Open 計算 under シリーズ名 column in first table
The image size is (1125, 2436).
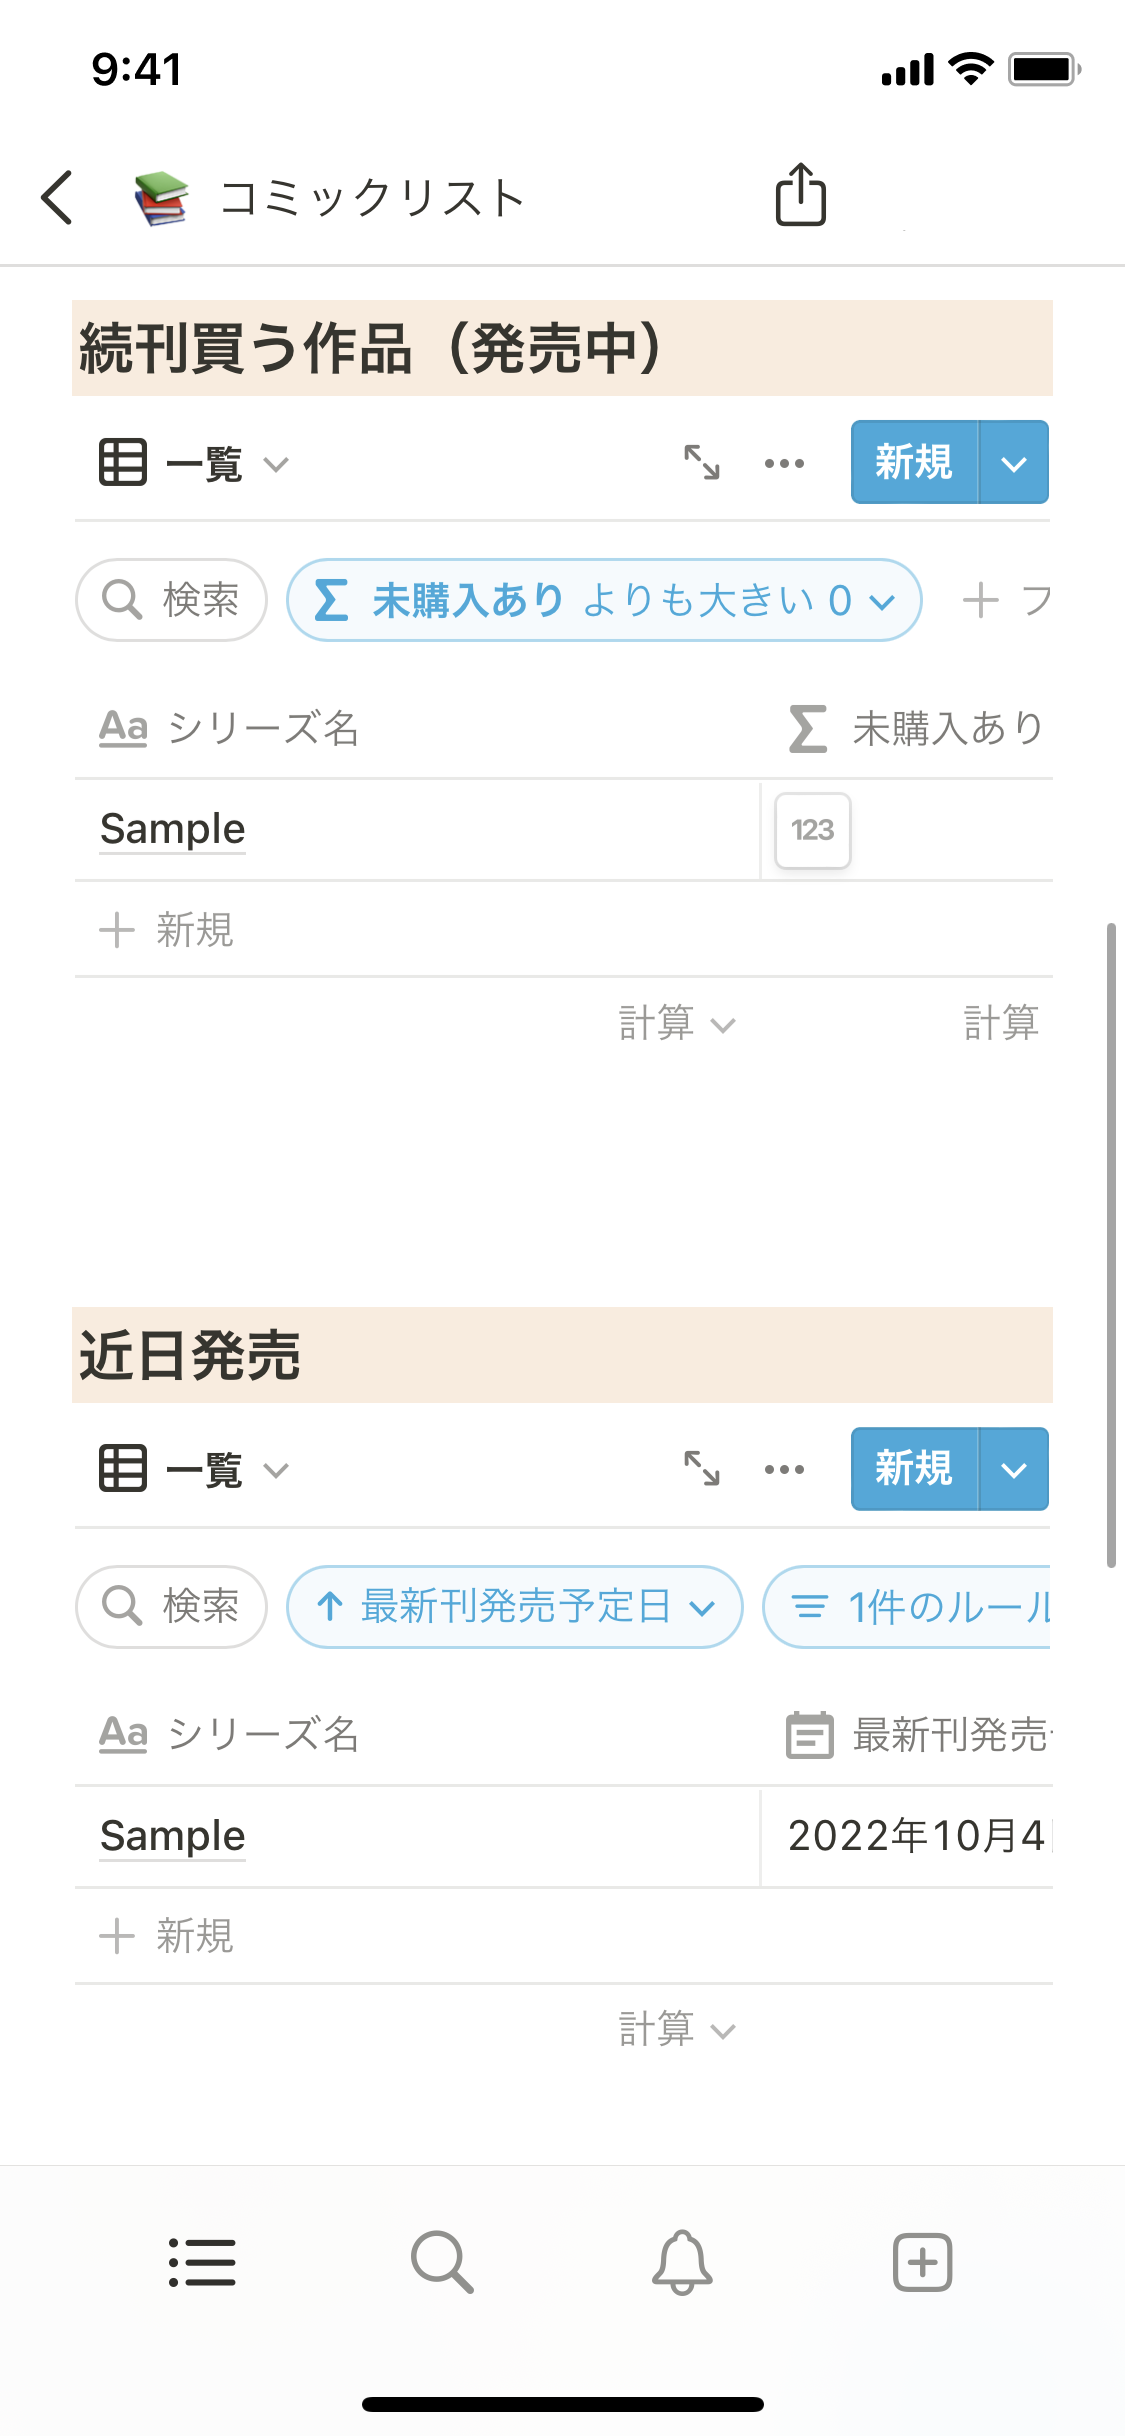[676, 1024]
